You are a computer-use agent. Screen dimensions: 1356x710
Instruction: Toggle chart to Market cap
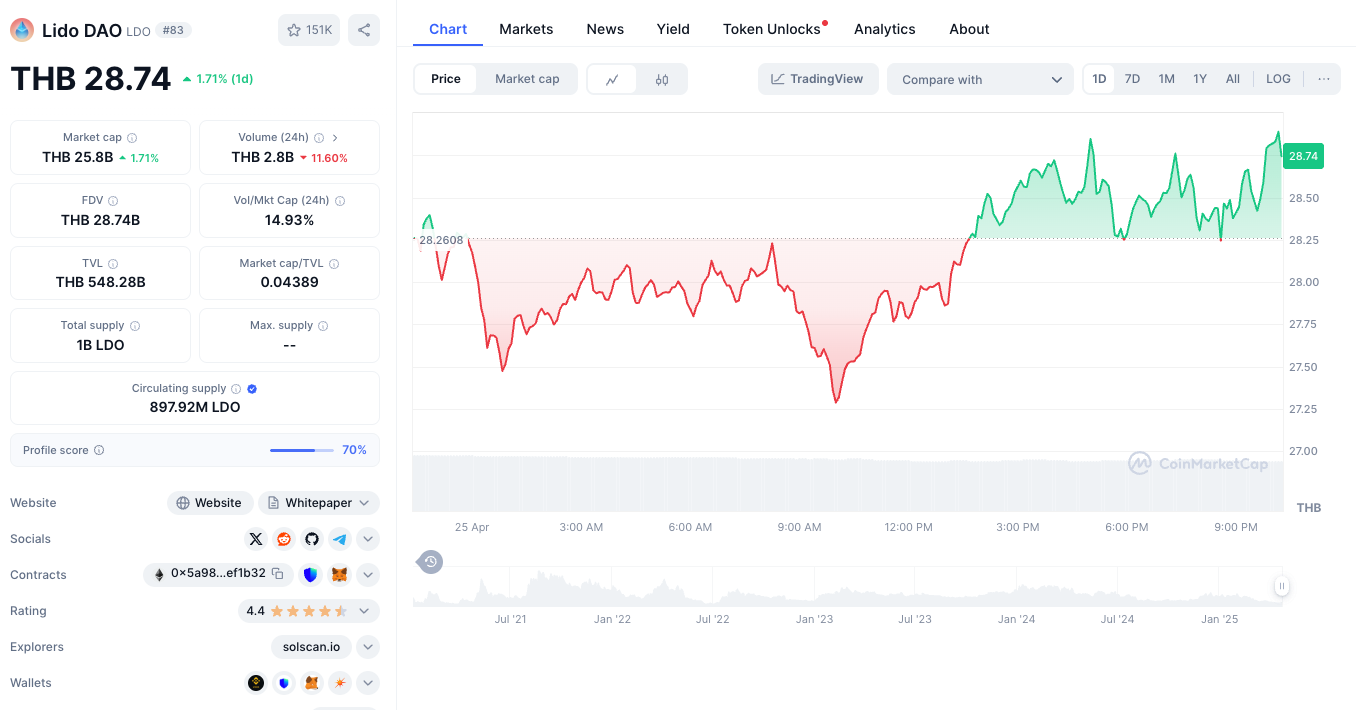coord(527,79)
